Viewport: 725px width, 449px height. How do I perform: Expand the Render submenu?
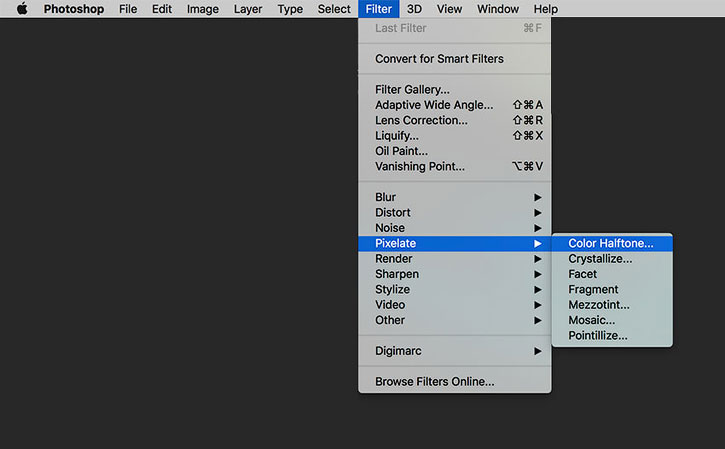pyautogui.click(x=455, y=258)
